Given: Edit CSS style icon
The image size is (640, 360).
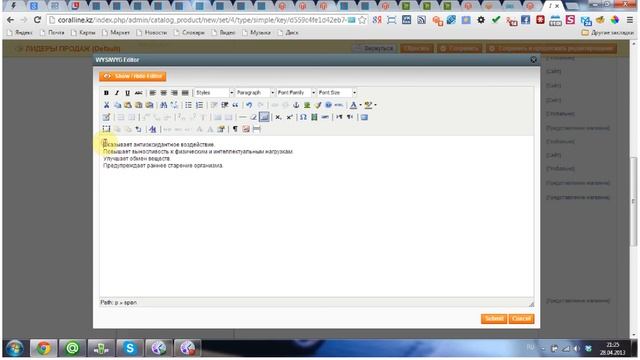Looking at the screenshot, I should click(x=153, y=129).
